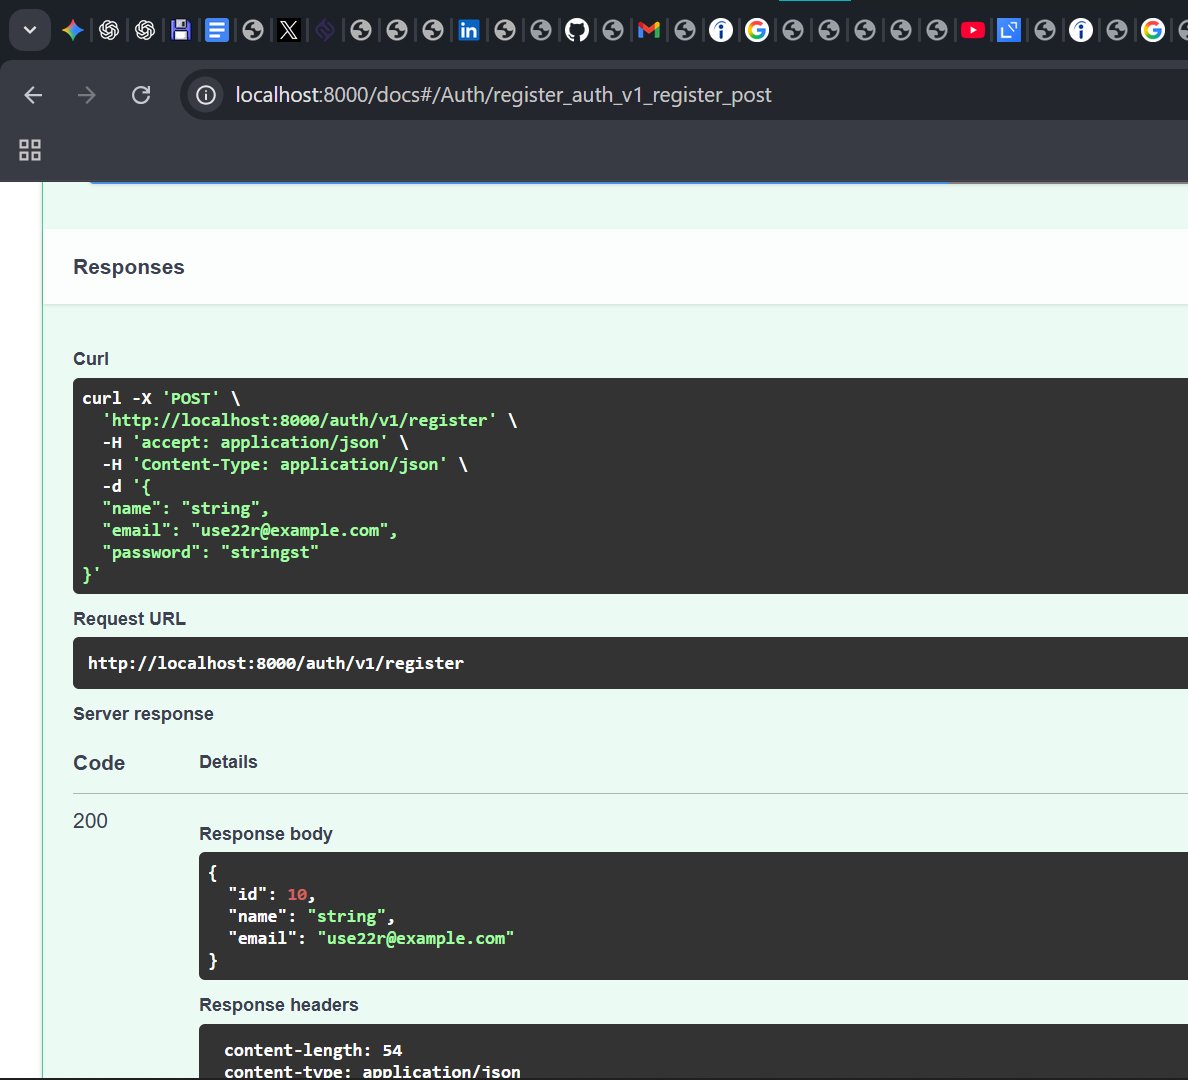Click the Server response label

(143, 714)
